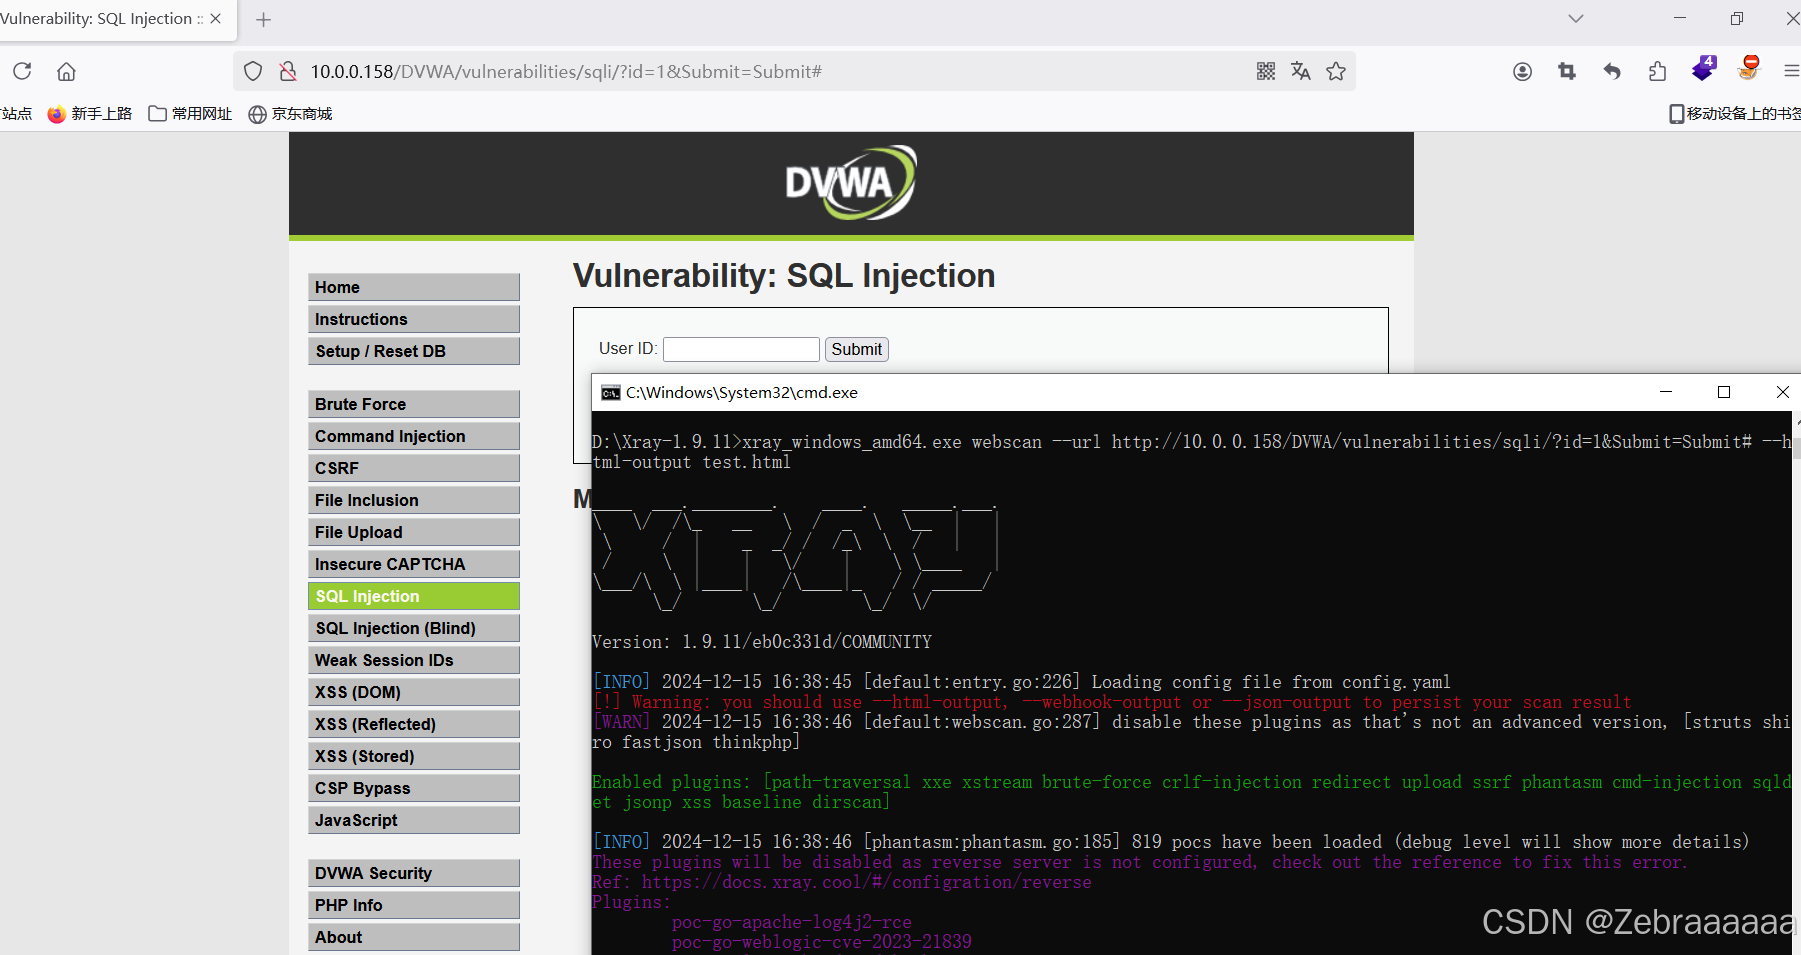Open the CSRF vulnerability page
The image size is (1801, 955).
(414, 468)
